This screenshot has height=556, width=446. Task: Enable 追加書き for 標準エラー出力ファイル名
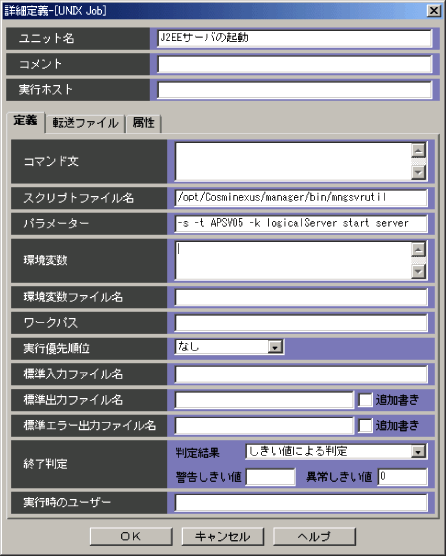365,426
